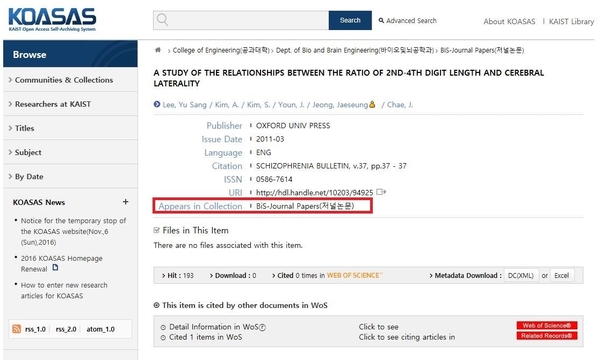Focus the search input field
The image size is (600, 360).
pyautogui.click(x=248, y=20)
